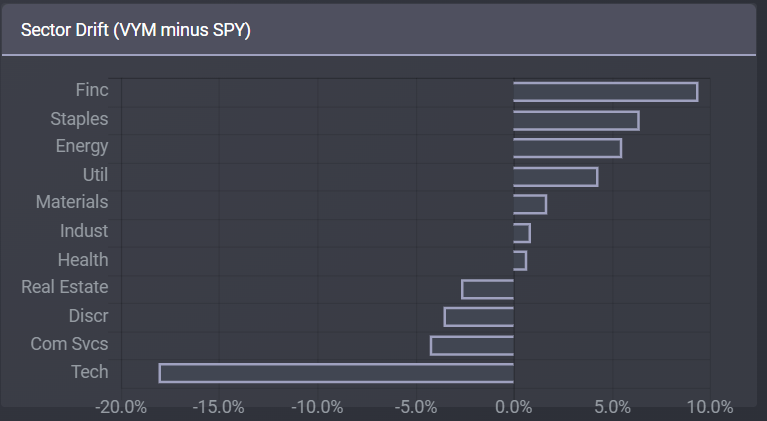Click the long Tech bar
Viewport: 767px width, 421px height.
pyautogui.click(x=337, y=373)
